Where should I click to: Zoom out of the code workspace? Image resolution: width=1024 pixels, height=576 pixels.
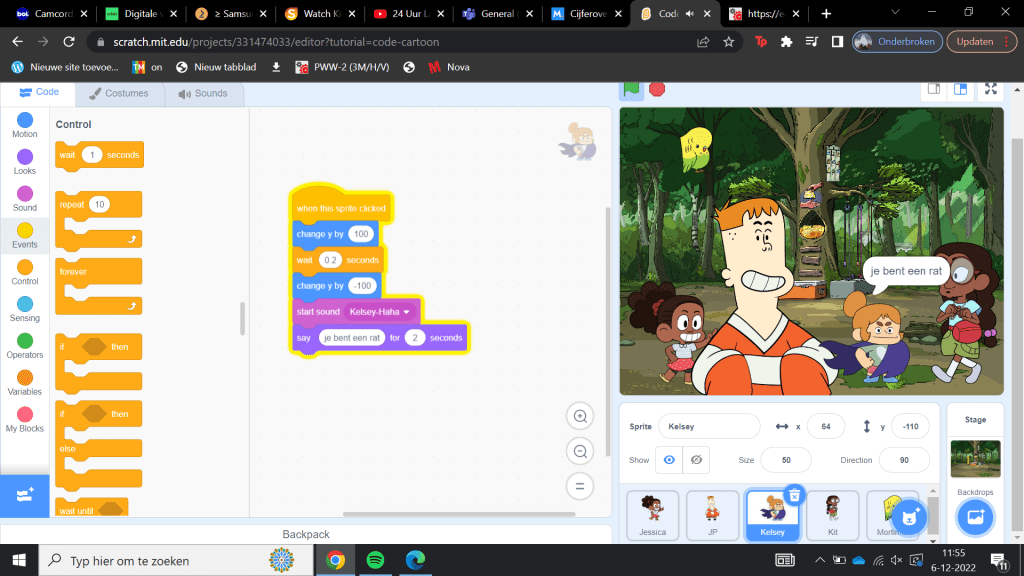[579, 452]
